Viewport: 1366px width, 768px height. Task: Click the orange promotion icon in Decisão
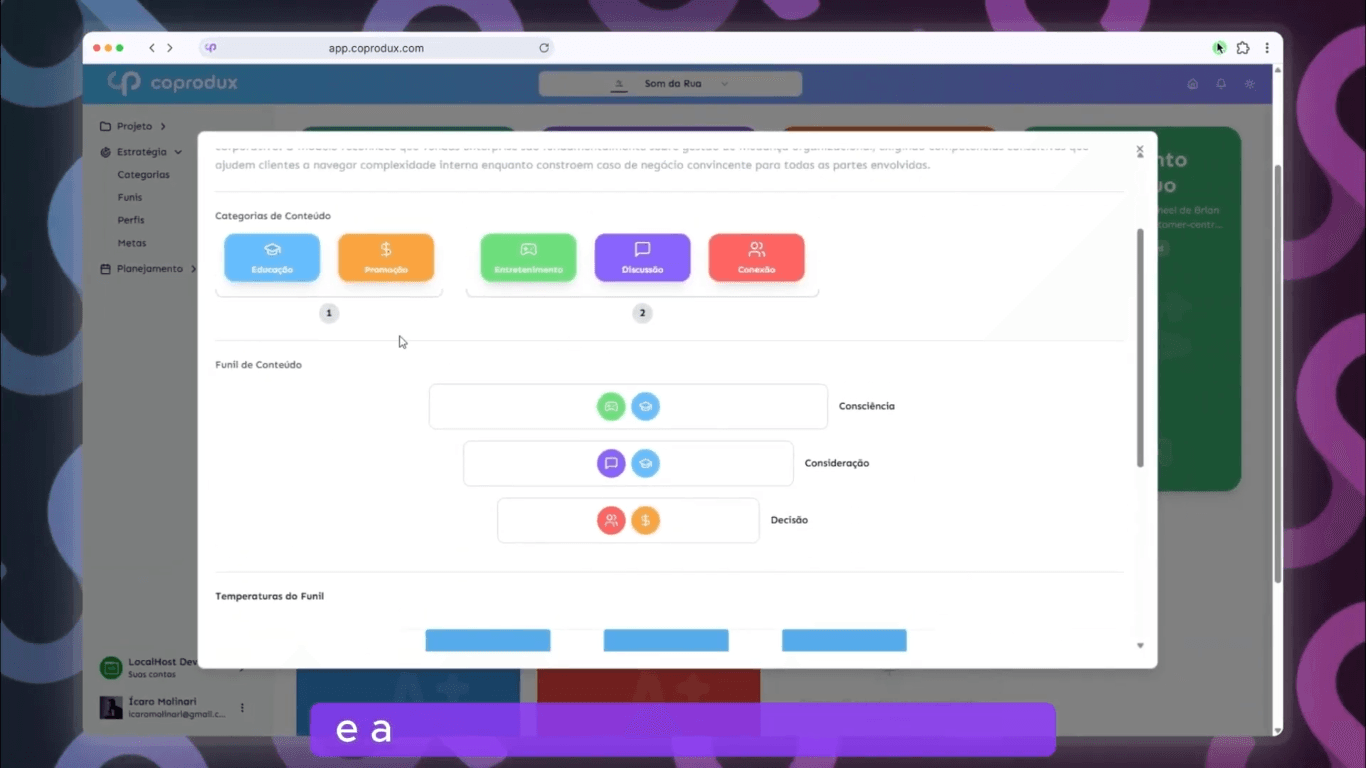pyautogui.click(x=645, y=521)
